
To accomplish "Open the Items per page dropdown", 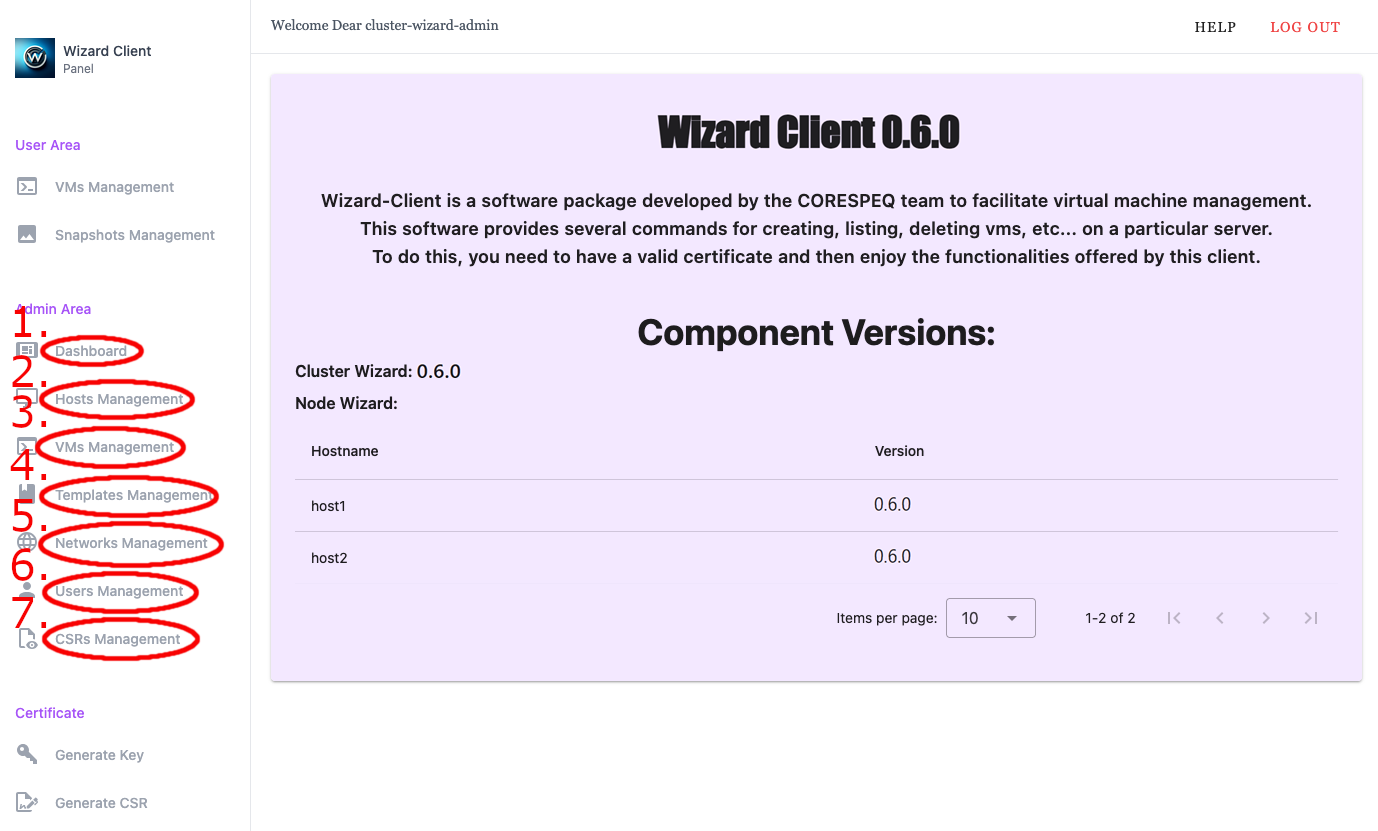I will pos(990,618).
